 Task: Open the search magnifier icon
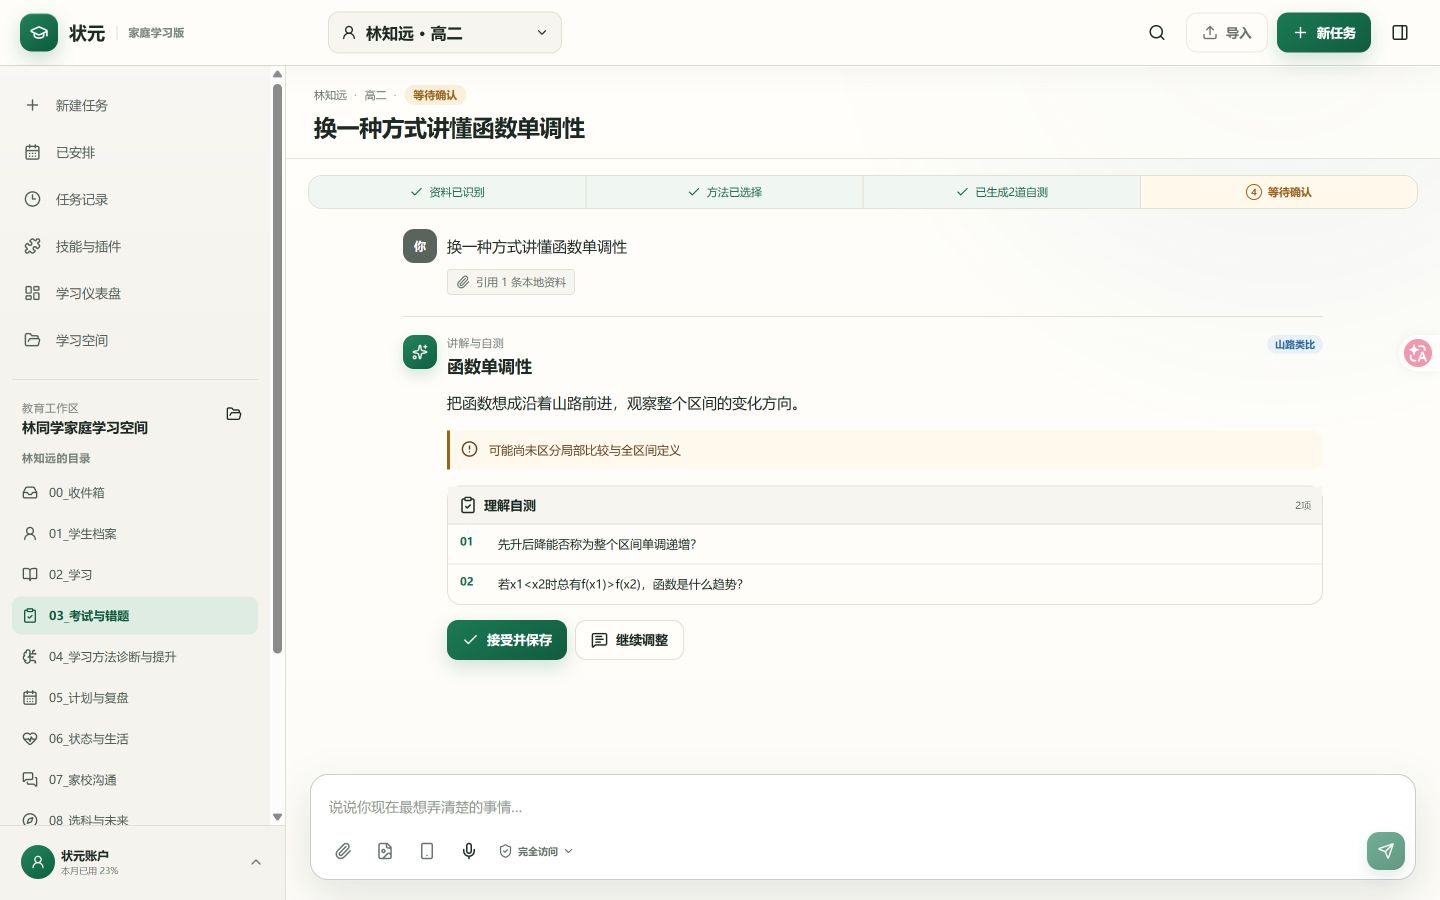(x=1157, y=33)
